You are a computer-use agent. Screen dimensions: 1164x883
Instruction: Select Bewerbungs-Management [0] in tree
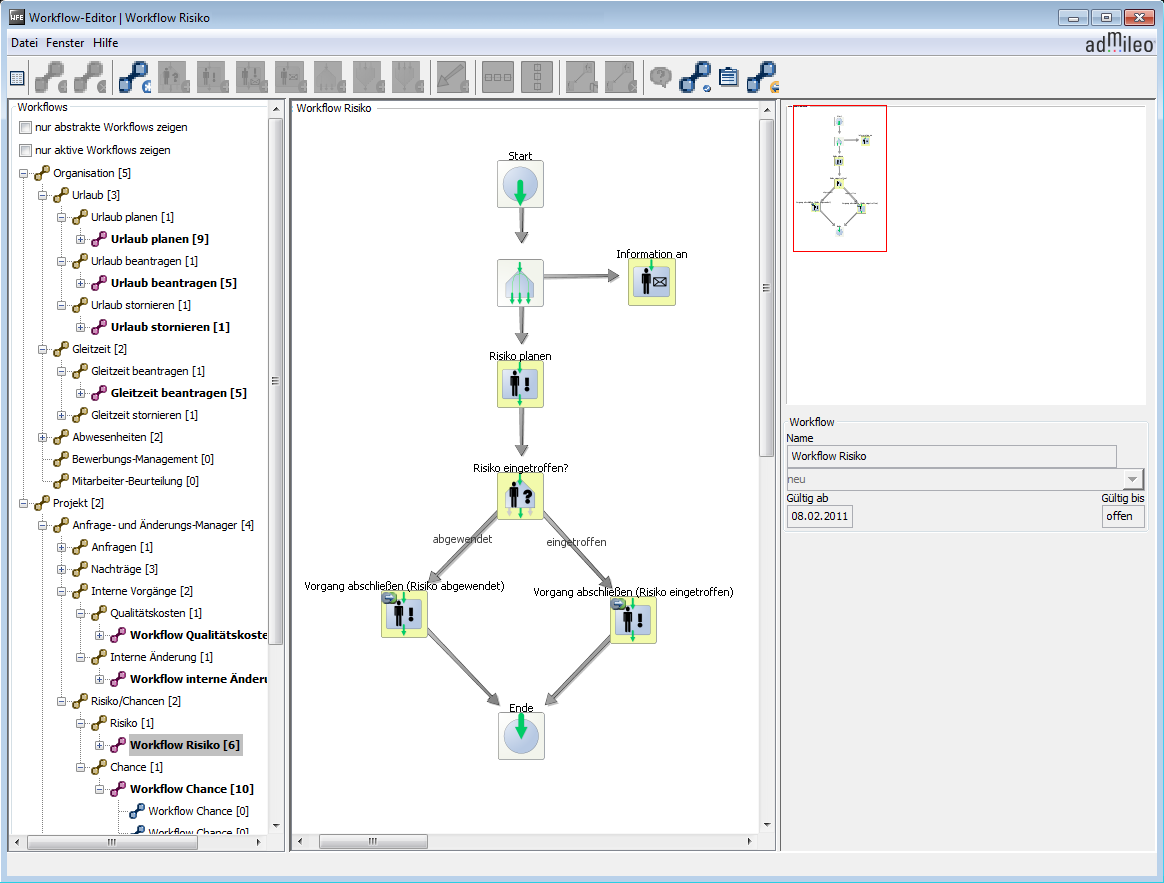coord(143,459)
